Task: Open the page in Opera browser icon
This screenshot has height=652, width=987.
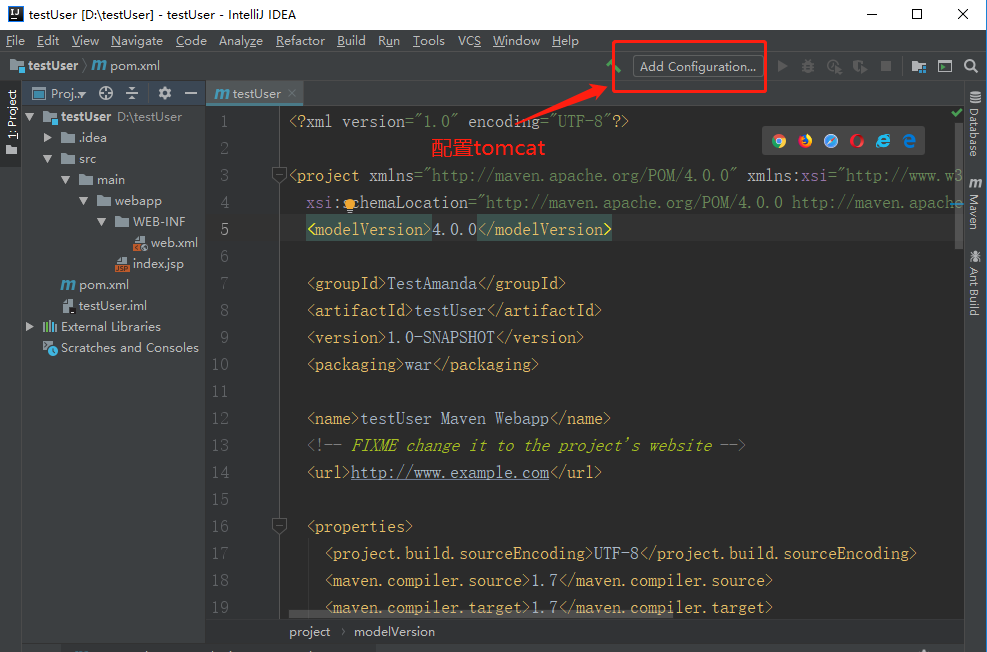Action: [x=857, y=141]
